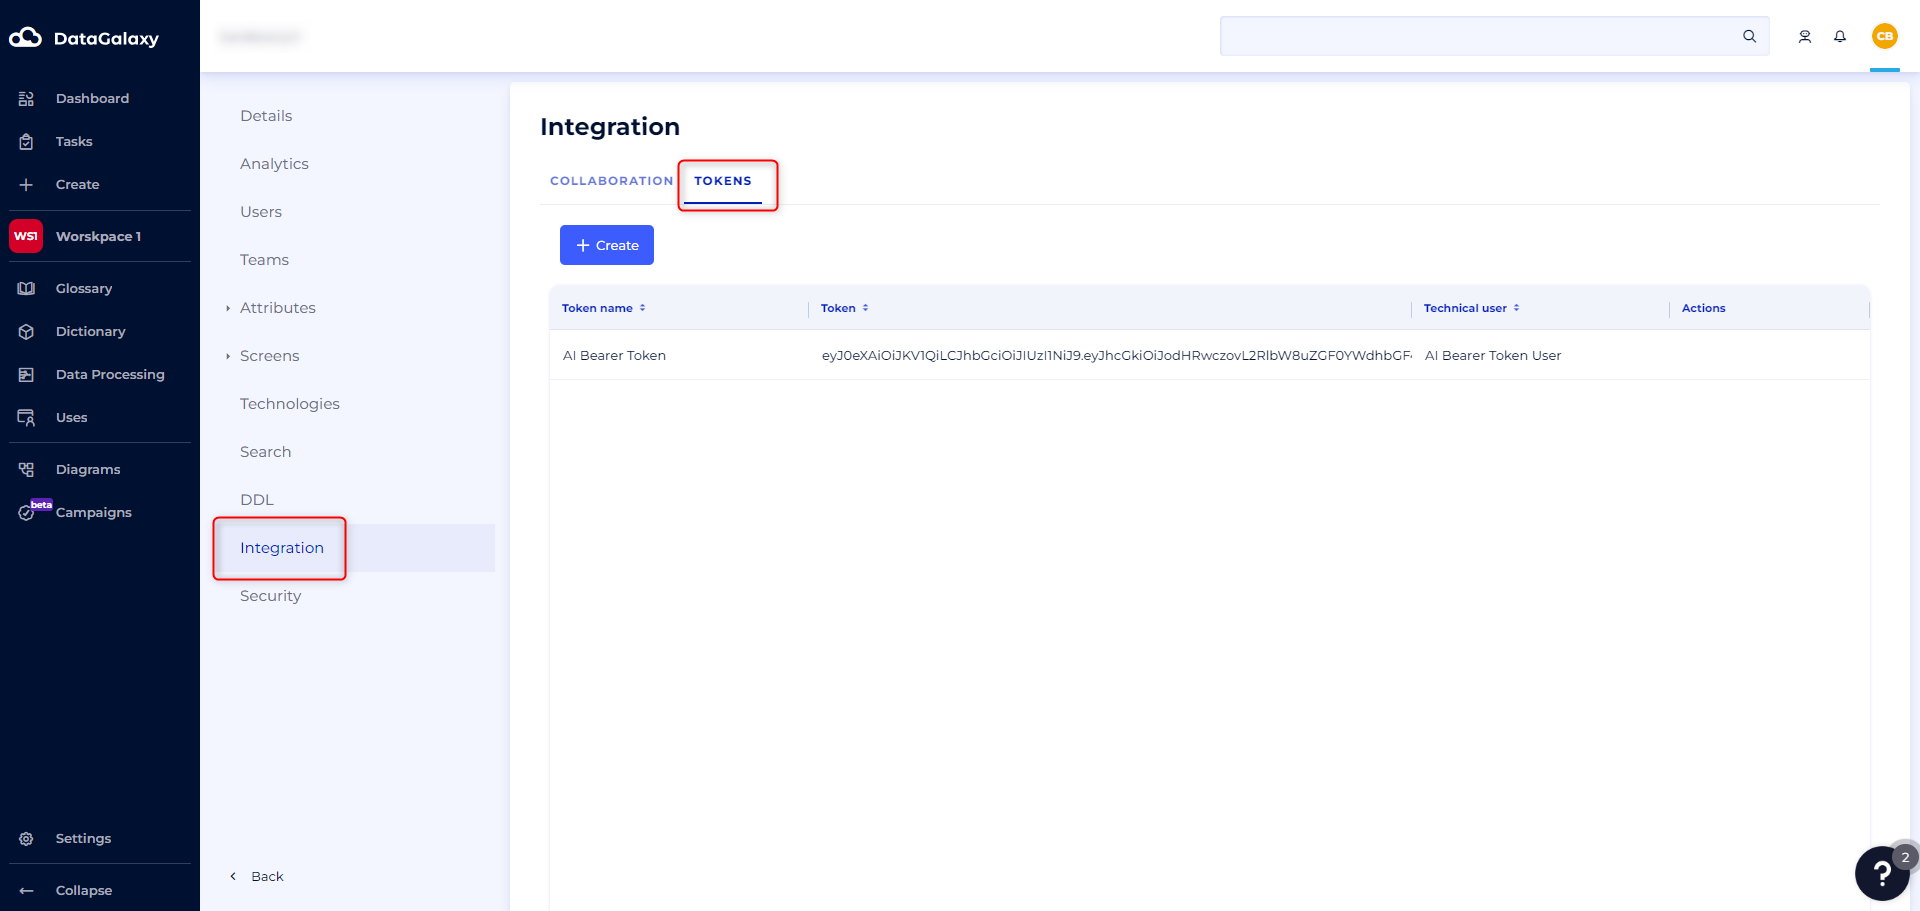1920x911 pixels.
Task: Click the Collapse arrow icon
Action: tap(26, 890)
